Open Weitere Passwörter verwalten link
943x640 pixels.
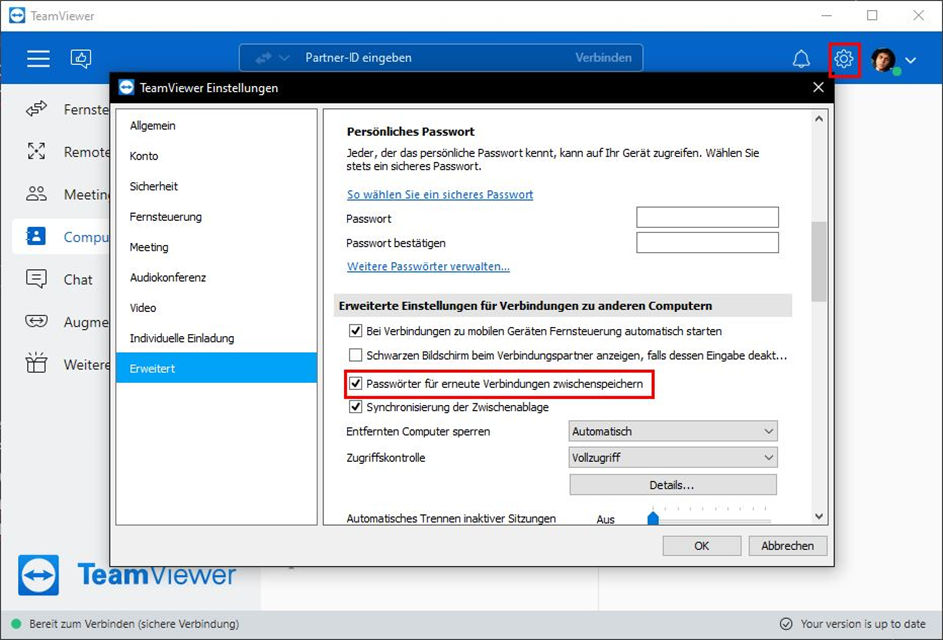tap(428, 266)
